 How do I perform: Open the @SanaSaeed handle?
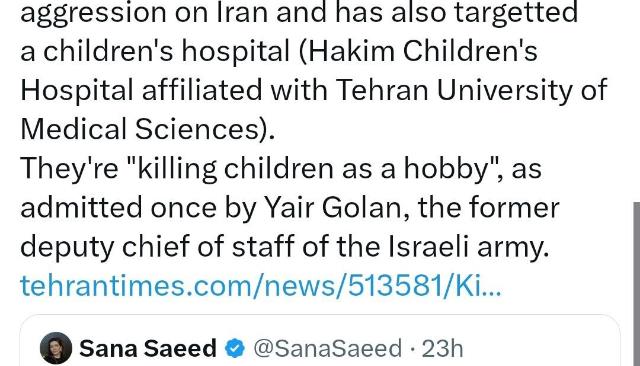tap(328, 349)
